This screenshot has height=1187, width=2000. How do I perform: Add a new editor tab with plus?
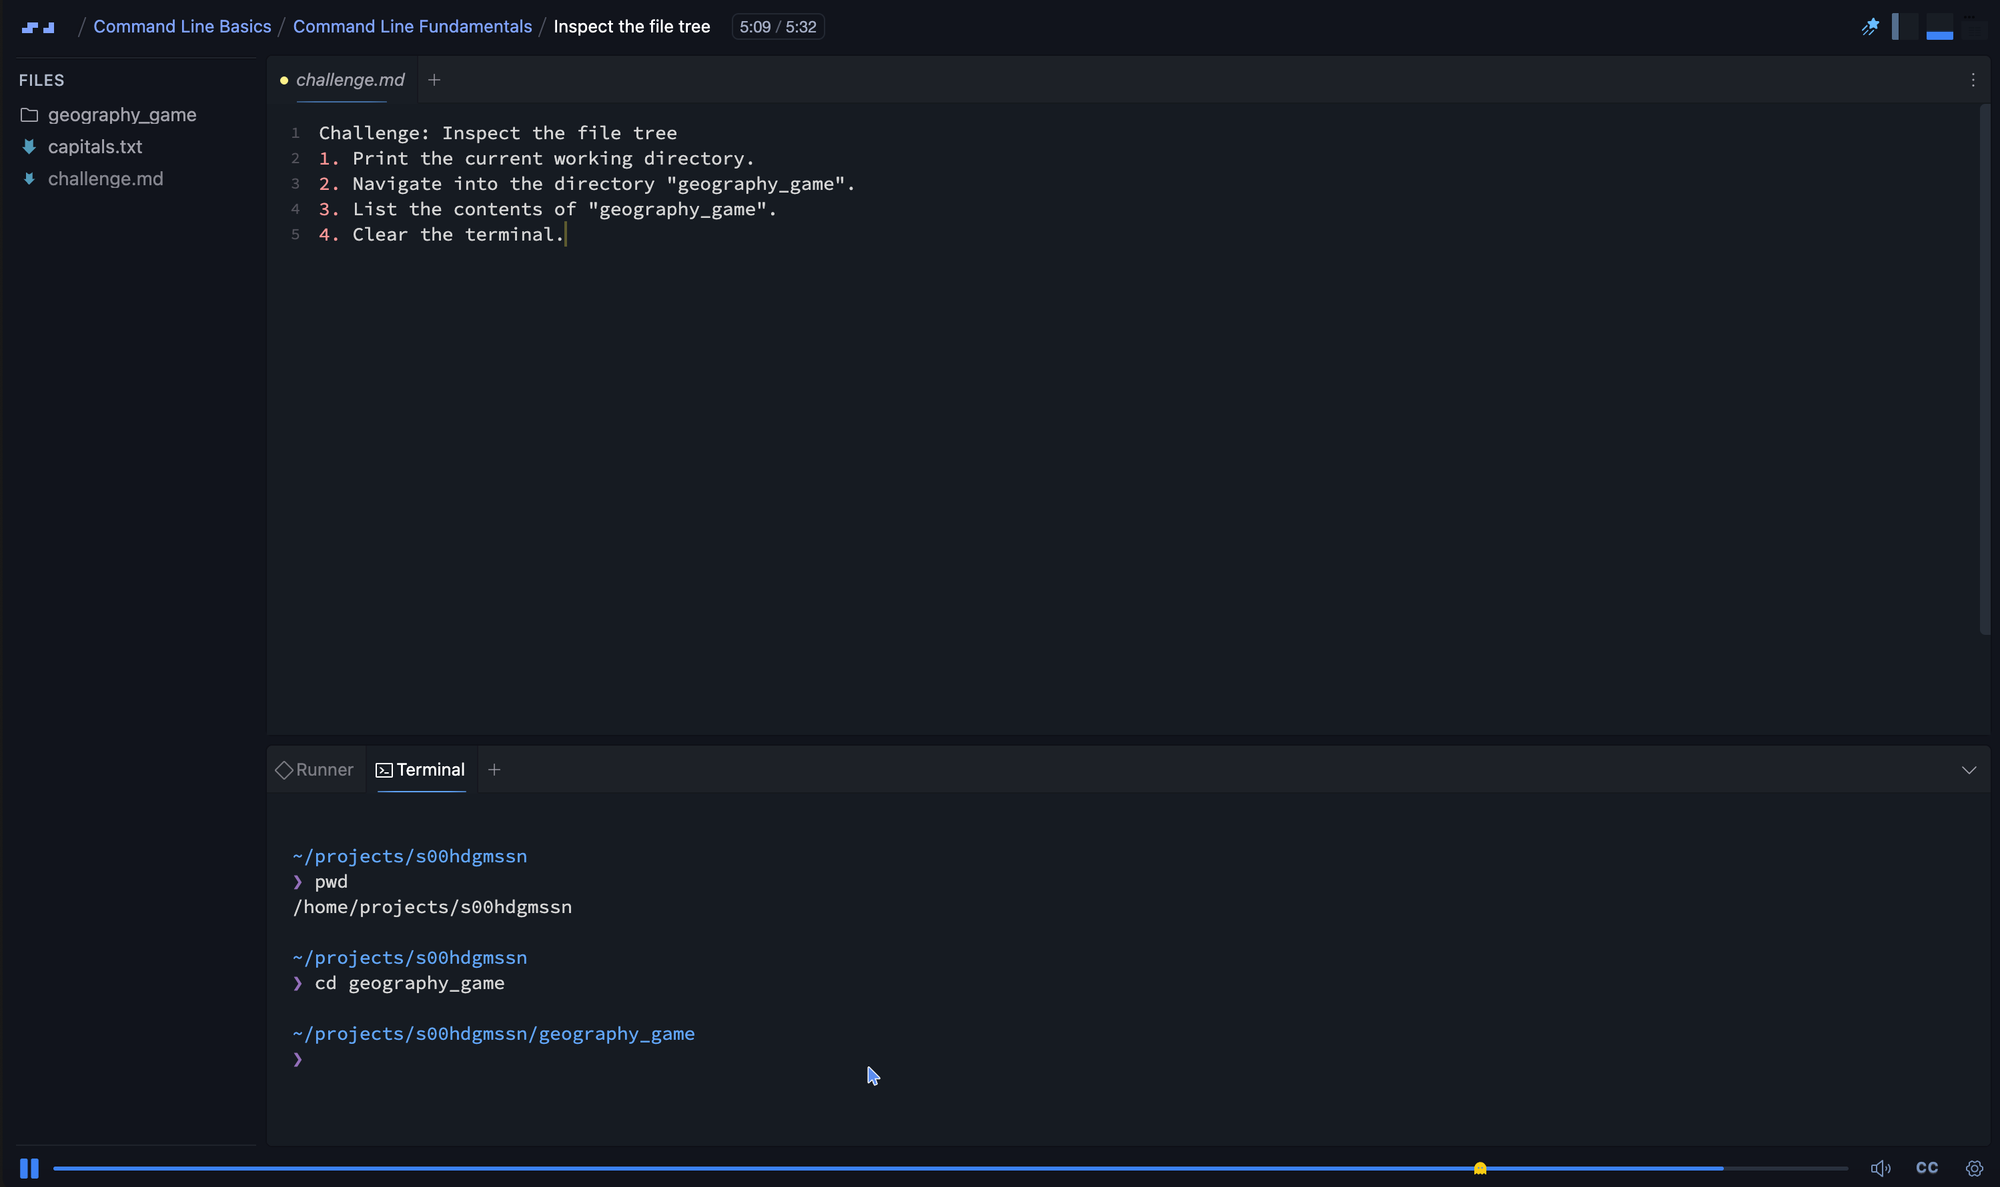[434, 80]
